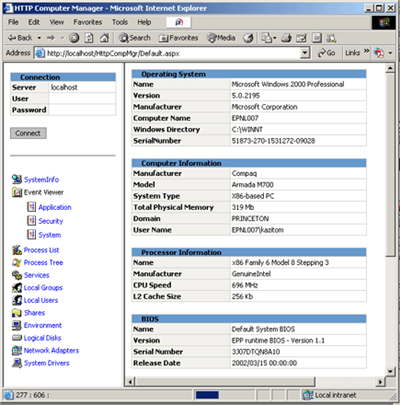Click the Connect button
The width and height of the screenshot is (400, 405).
[x=28, y=133]
